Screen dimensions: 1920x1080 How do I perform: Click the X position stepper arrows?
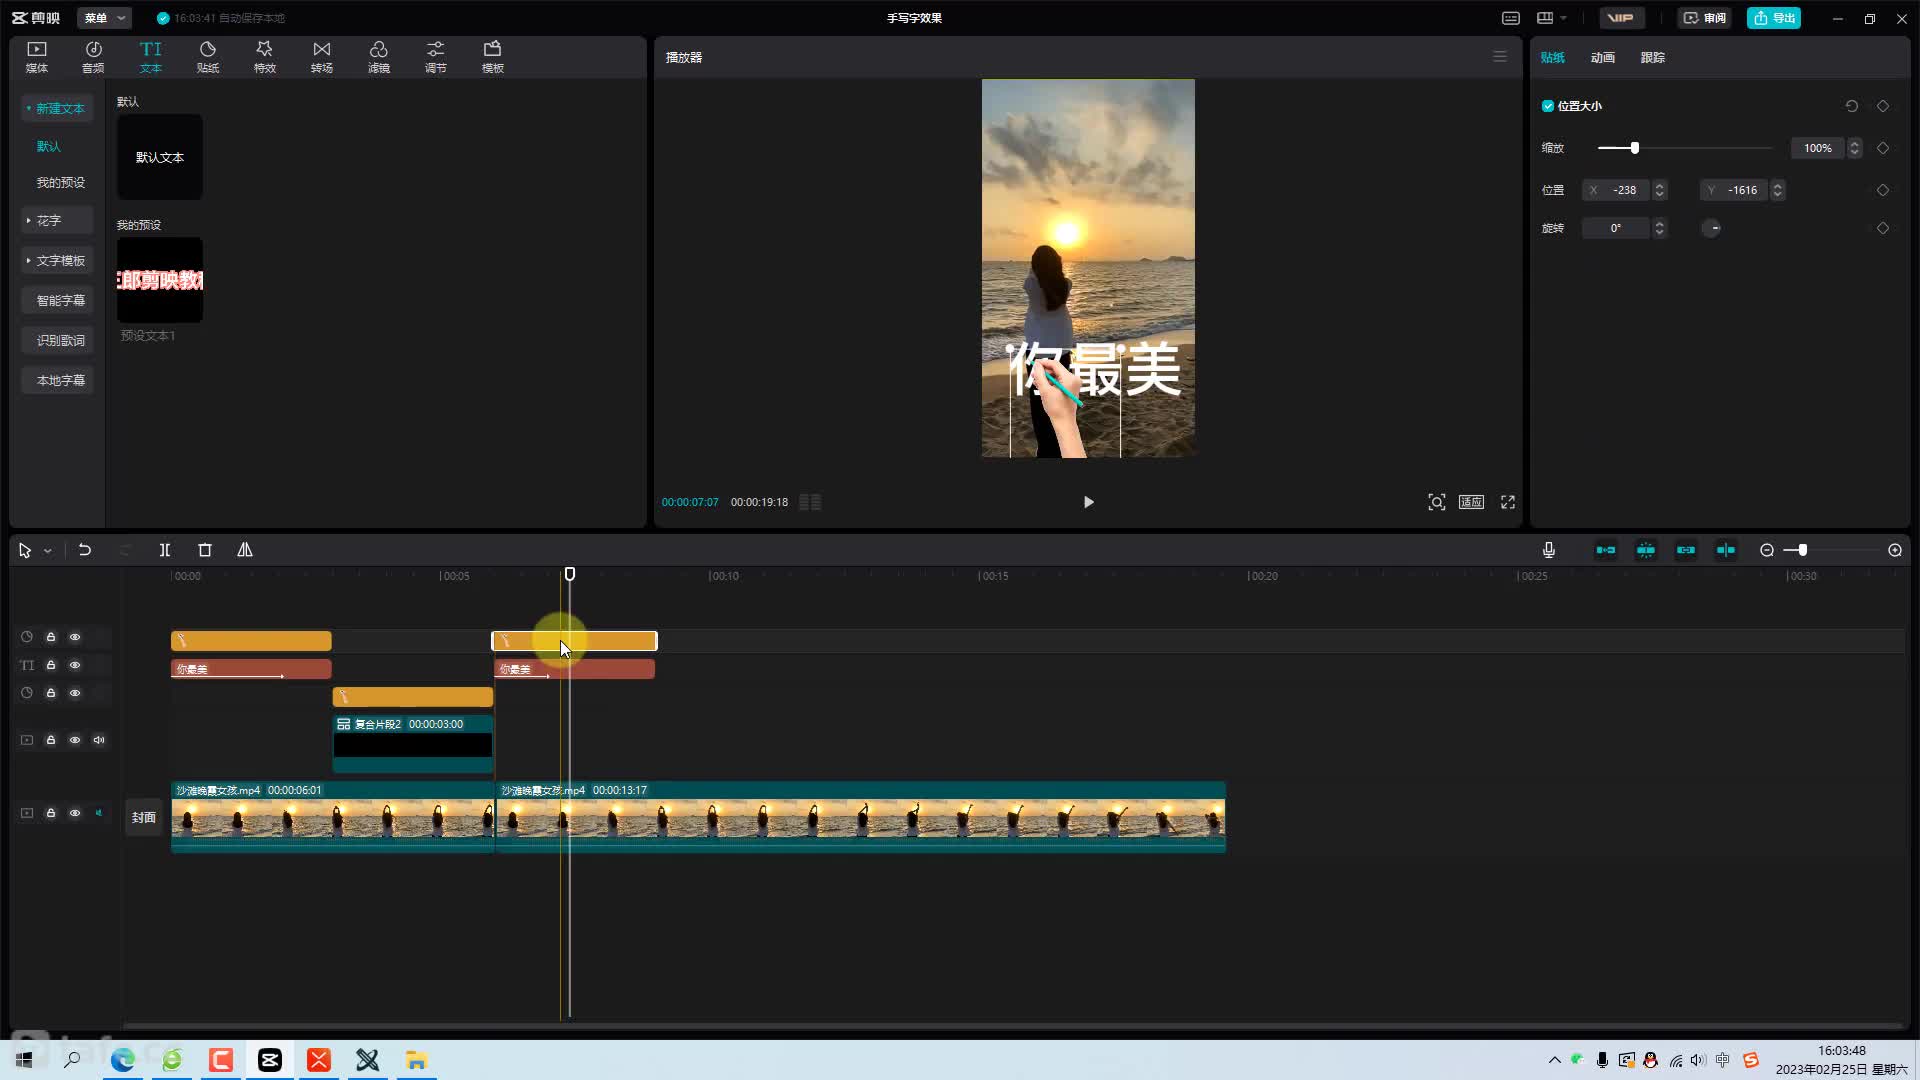pos(1660,190)
